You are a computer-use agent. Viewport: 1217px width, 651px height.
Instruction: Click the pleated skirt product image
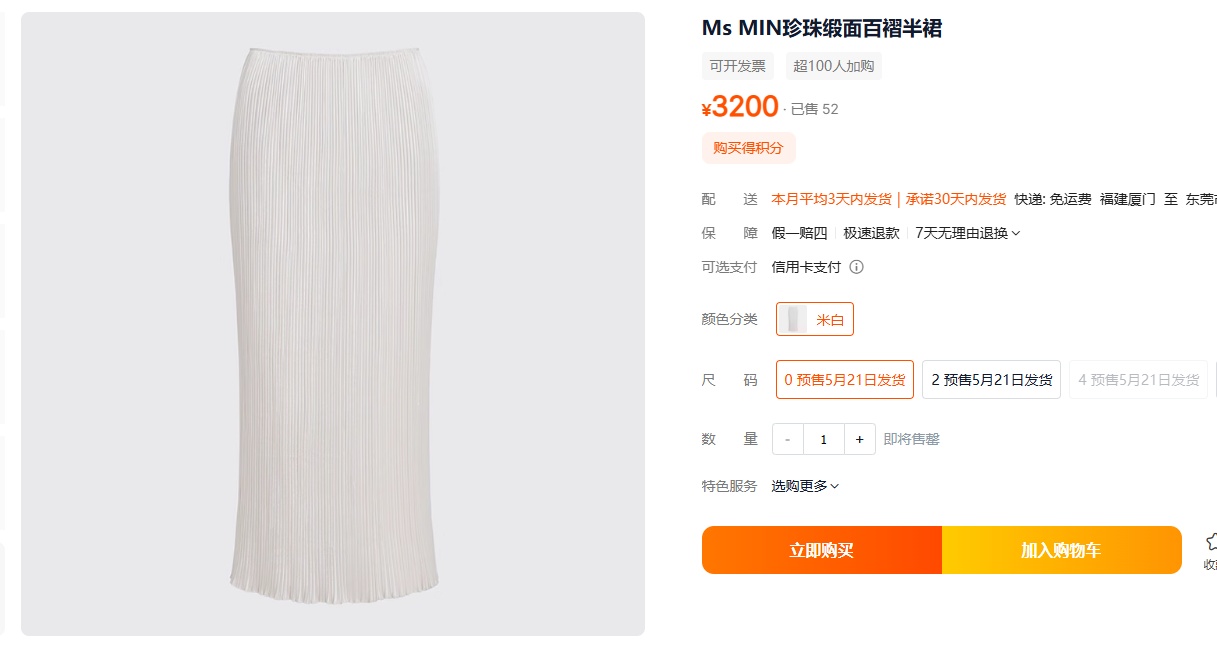coord(333,324)
